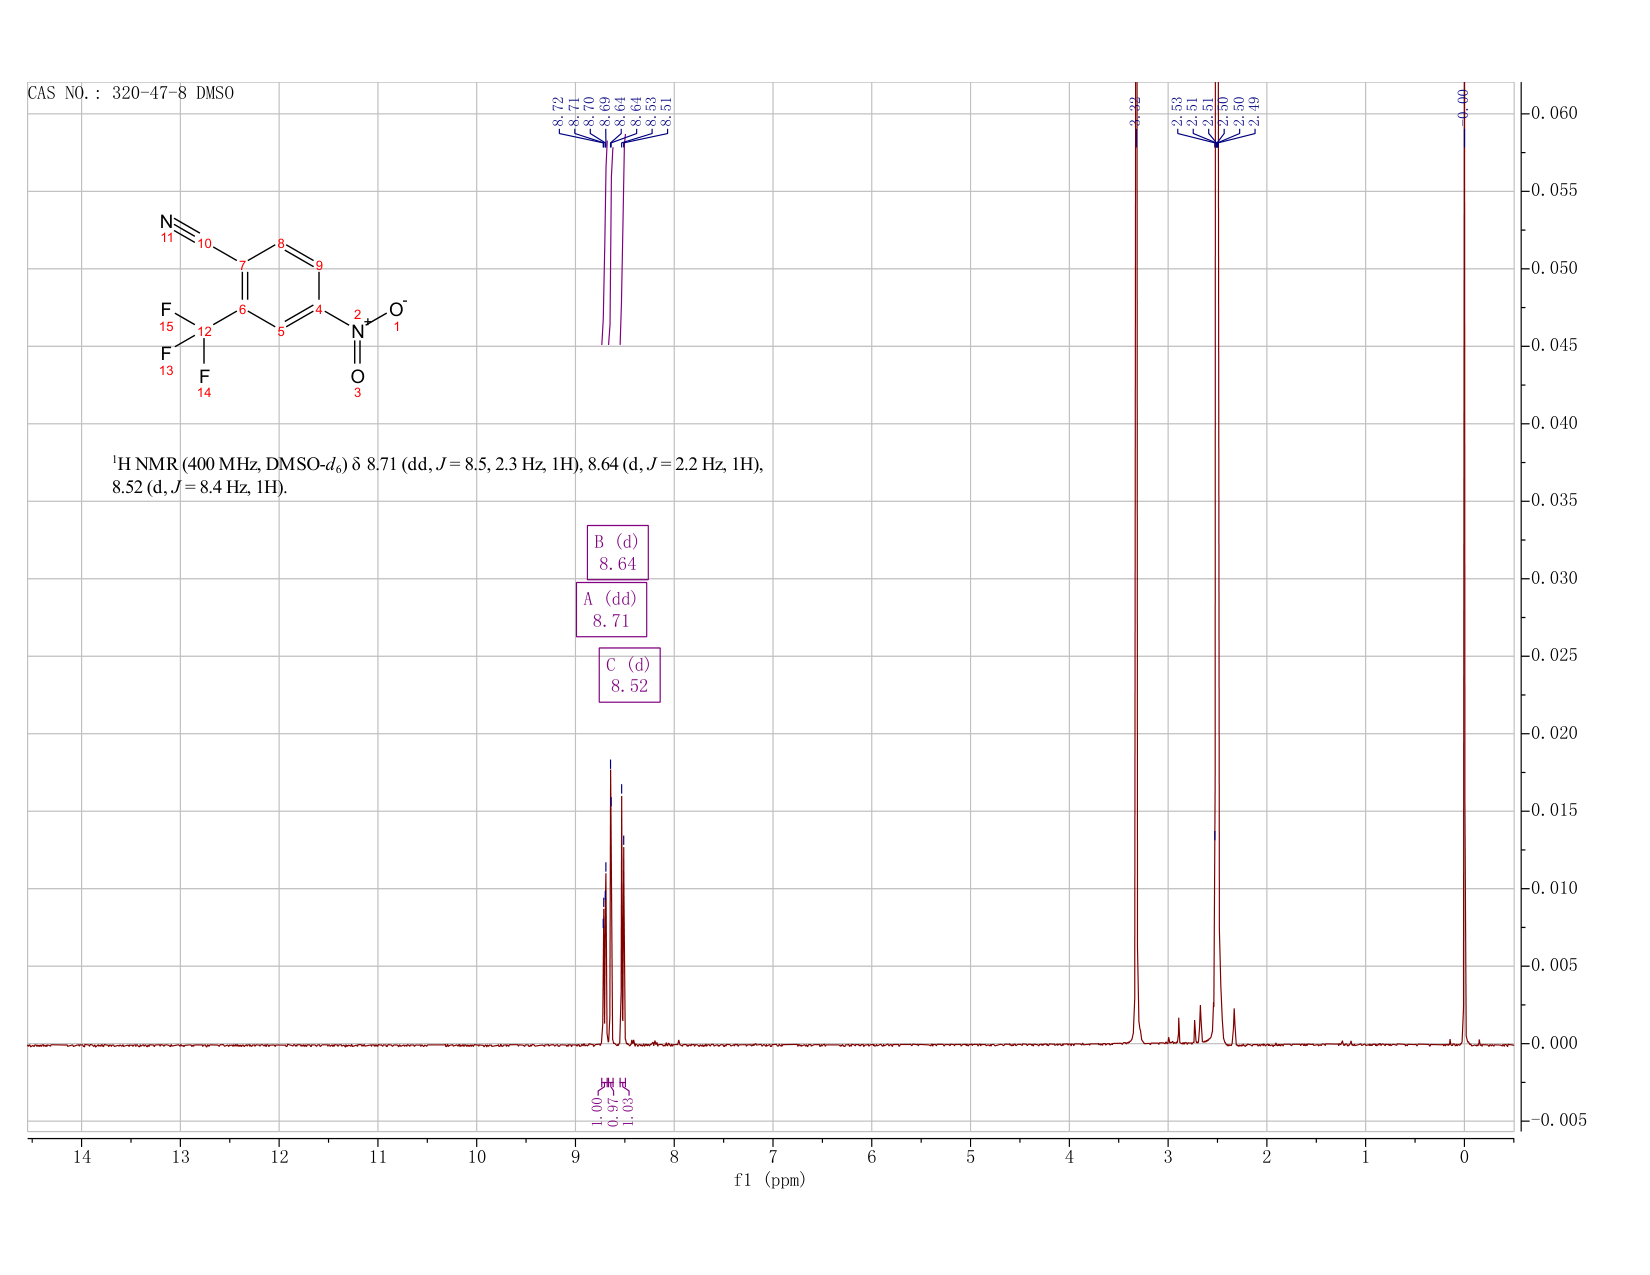Click the 2.49 peak label
1650x1275 pixels.
(1255, 111)
